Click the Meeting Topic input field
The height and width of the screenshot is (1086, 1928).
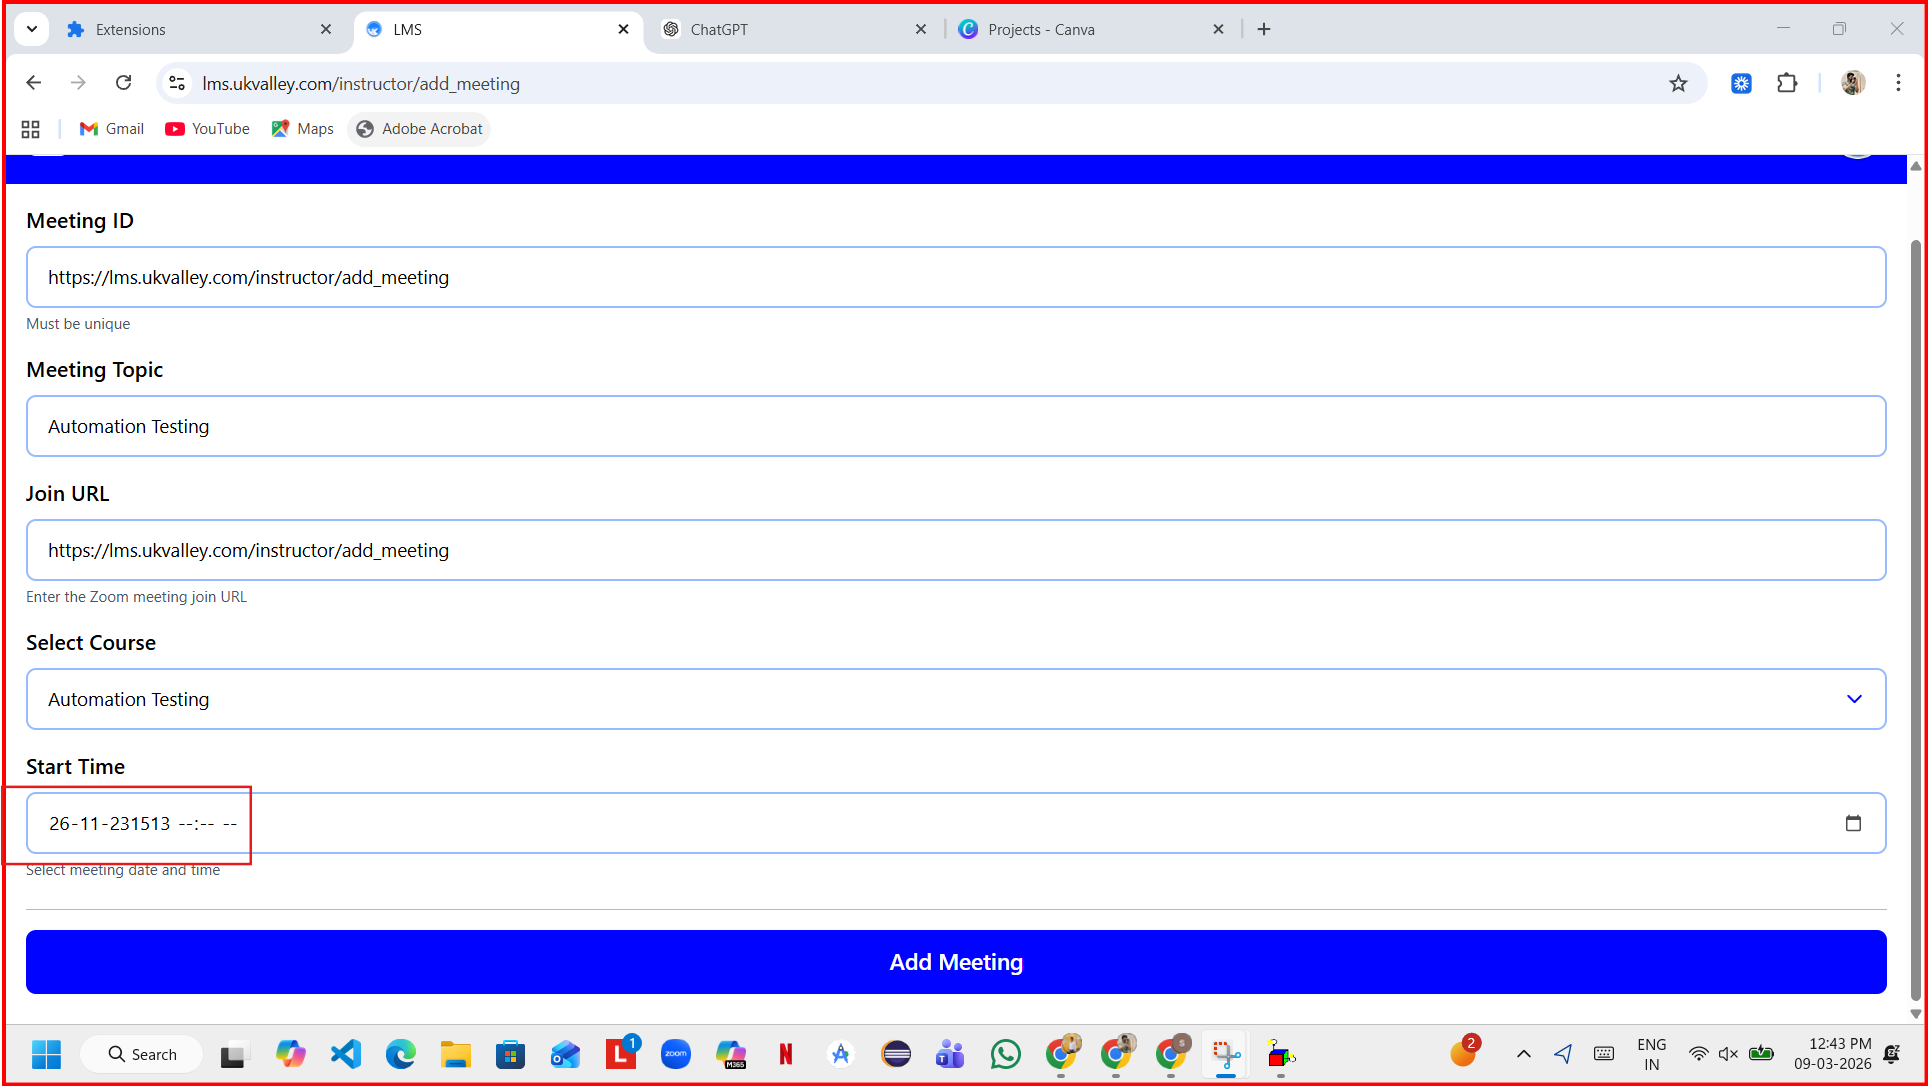(956, 426)
